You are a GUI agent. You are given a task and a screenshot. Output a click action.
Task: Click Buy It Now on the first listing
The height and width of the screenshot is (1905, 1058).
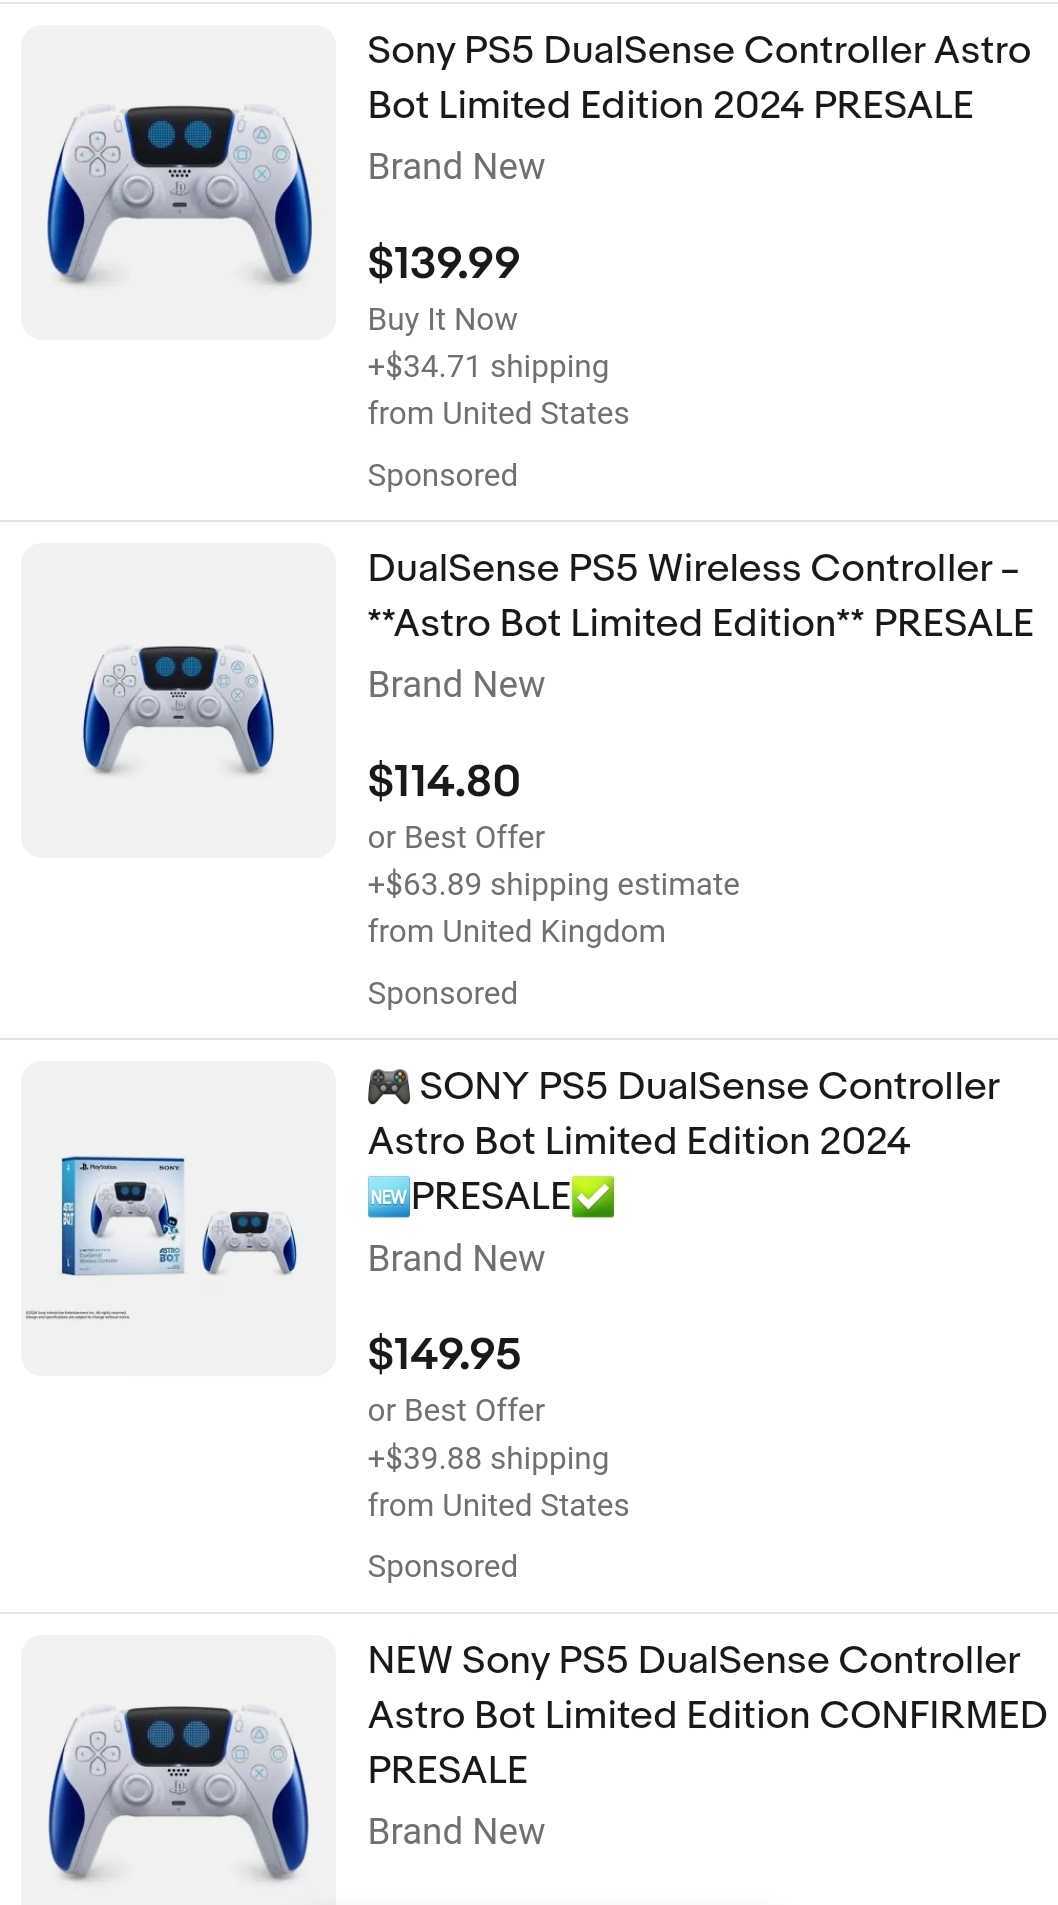(x=443, y=318)
